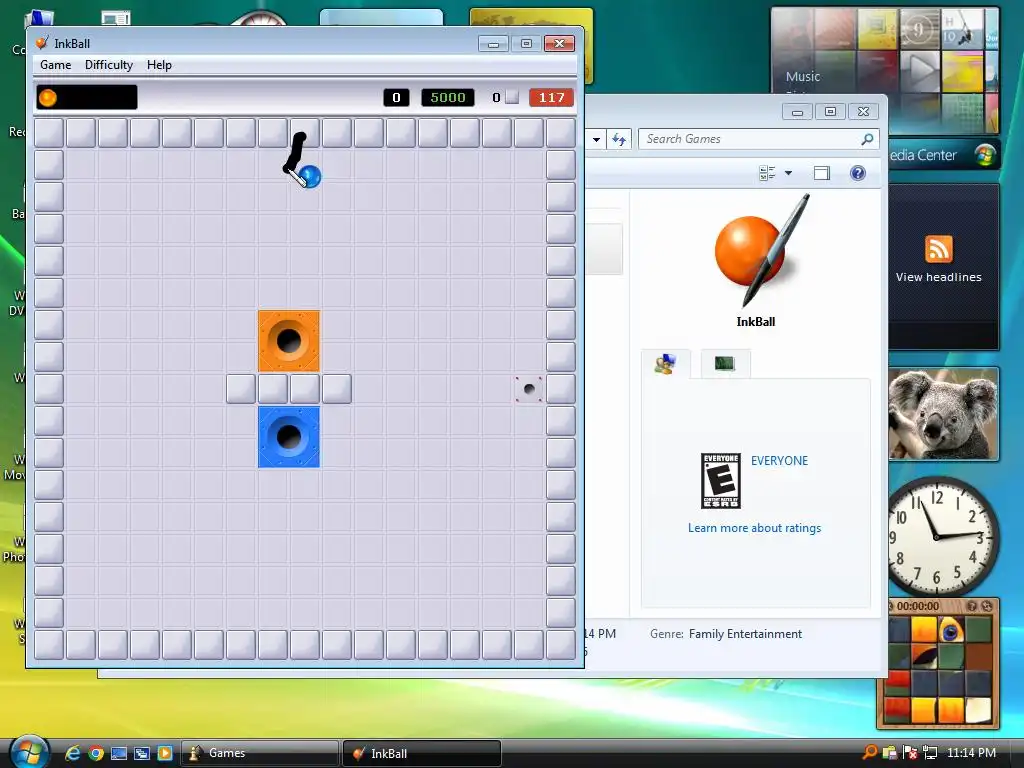The height and width of the screenshot is (768, 1024).
Task: Click the InkBall label under preview image
Action: tap(756, 321)
